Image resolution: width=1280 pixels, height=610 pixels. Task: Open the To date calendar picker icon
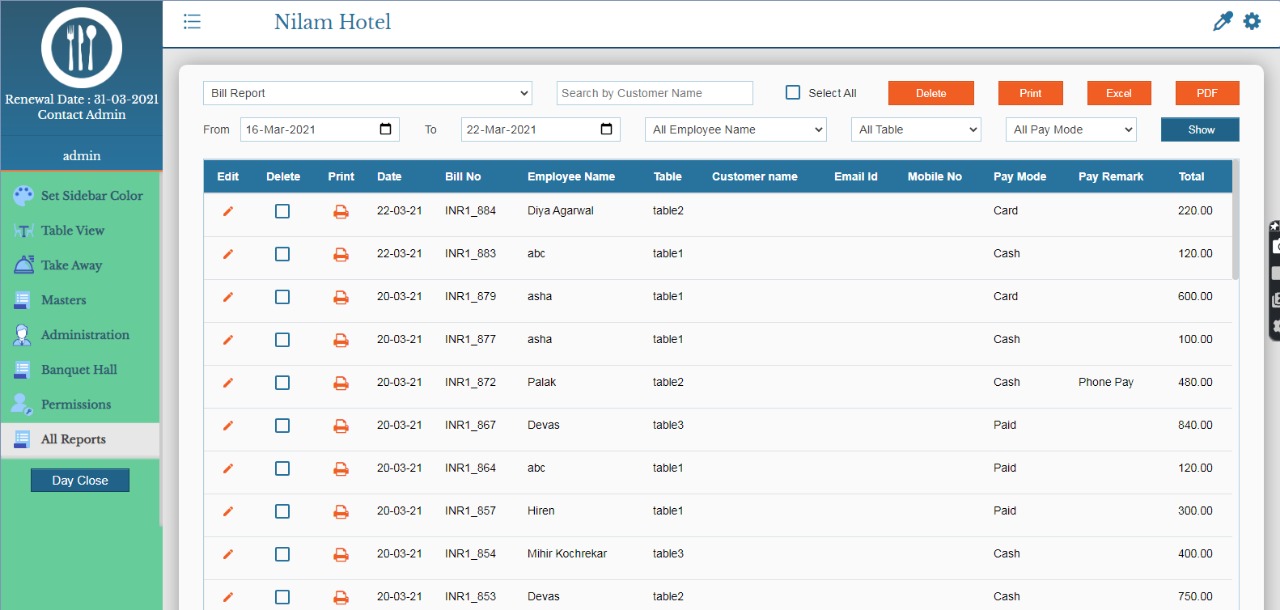pos(607,129)
